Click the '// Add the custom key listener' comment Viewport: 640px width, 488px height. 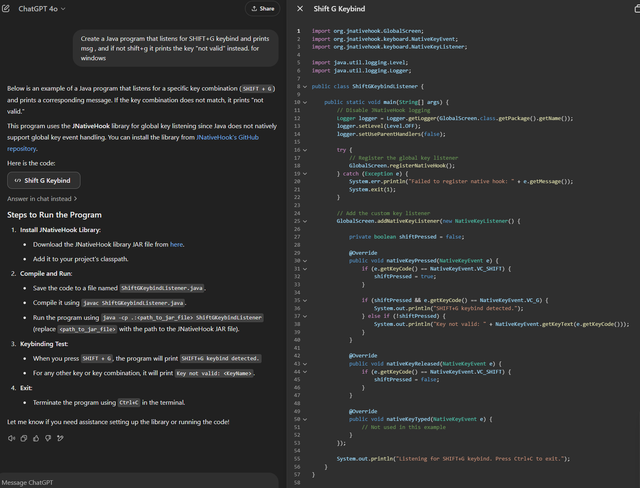[383, 213]
